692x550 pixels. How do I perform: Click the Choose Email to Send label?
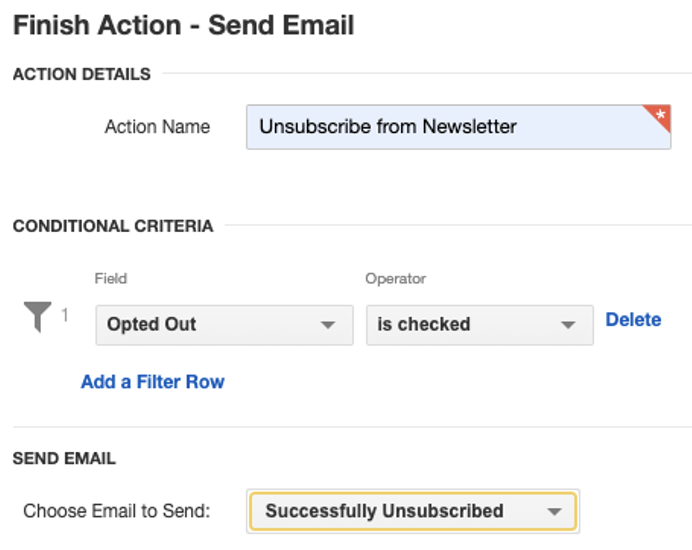click(x=117, y=511)
